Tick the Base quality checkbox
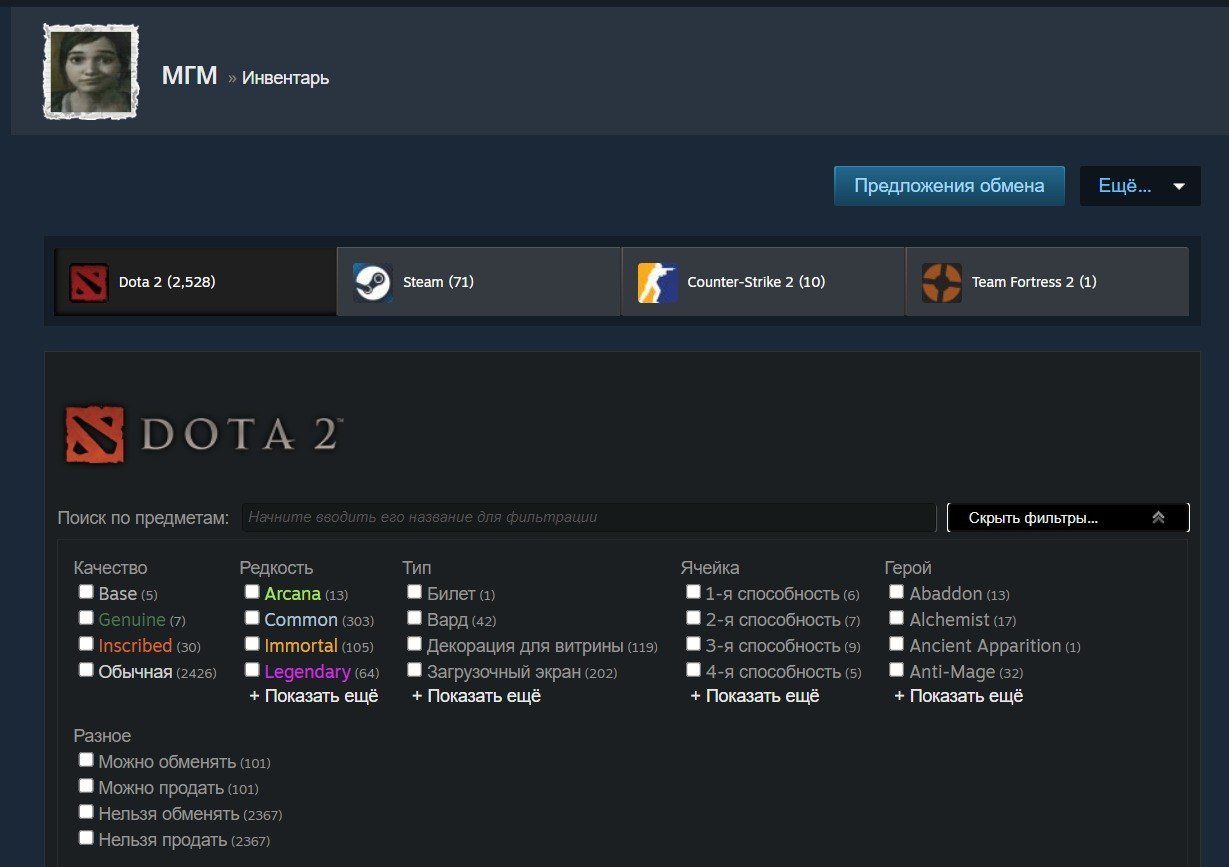 tap(87, 592)
